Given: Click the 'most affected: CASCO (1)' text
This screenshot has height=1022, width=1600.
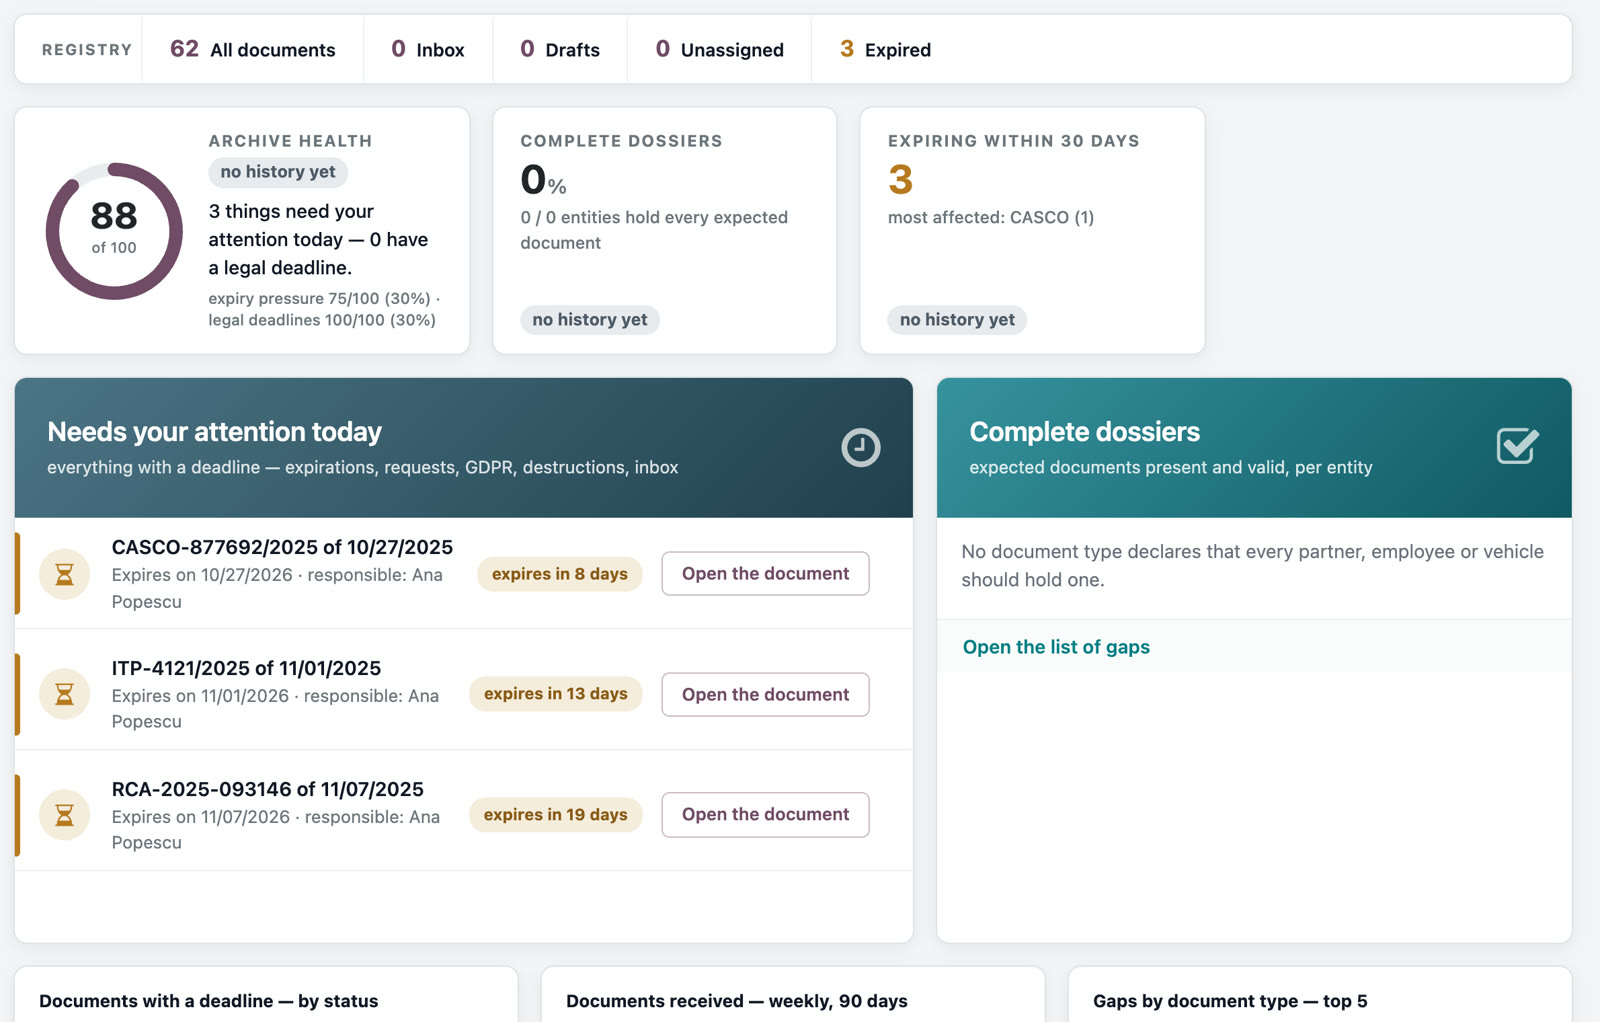Looking at the screenshot, I should pyautogui.click(x=991, y=217).
